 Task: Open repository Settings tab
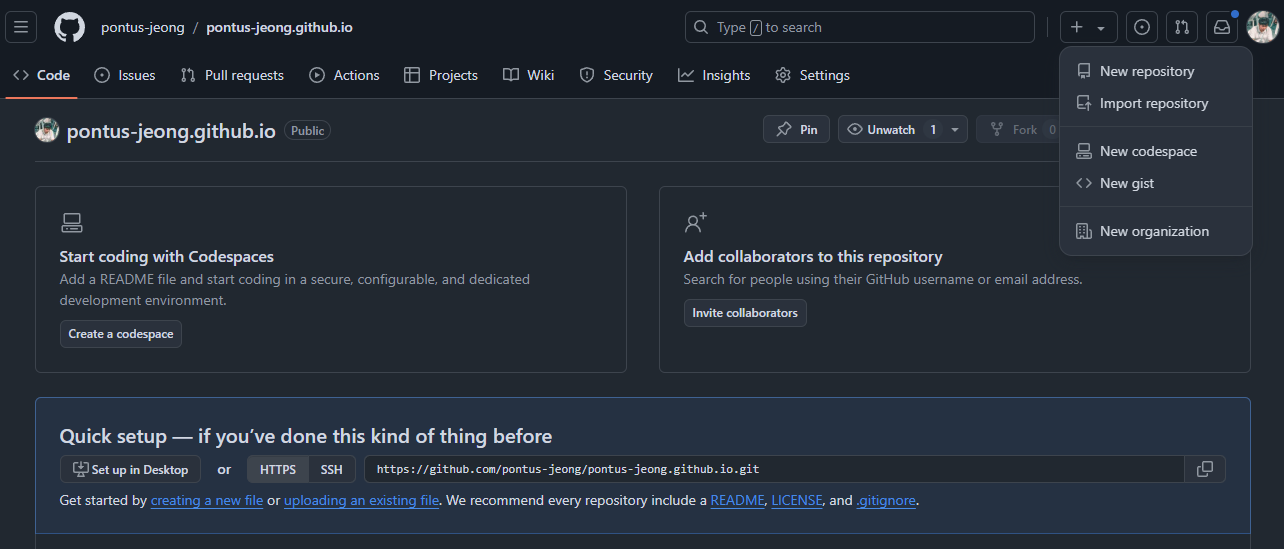point(813,75)
